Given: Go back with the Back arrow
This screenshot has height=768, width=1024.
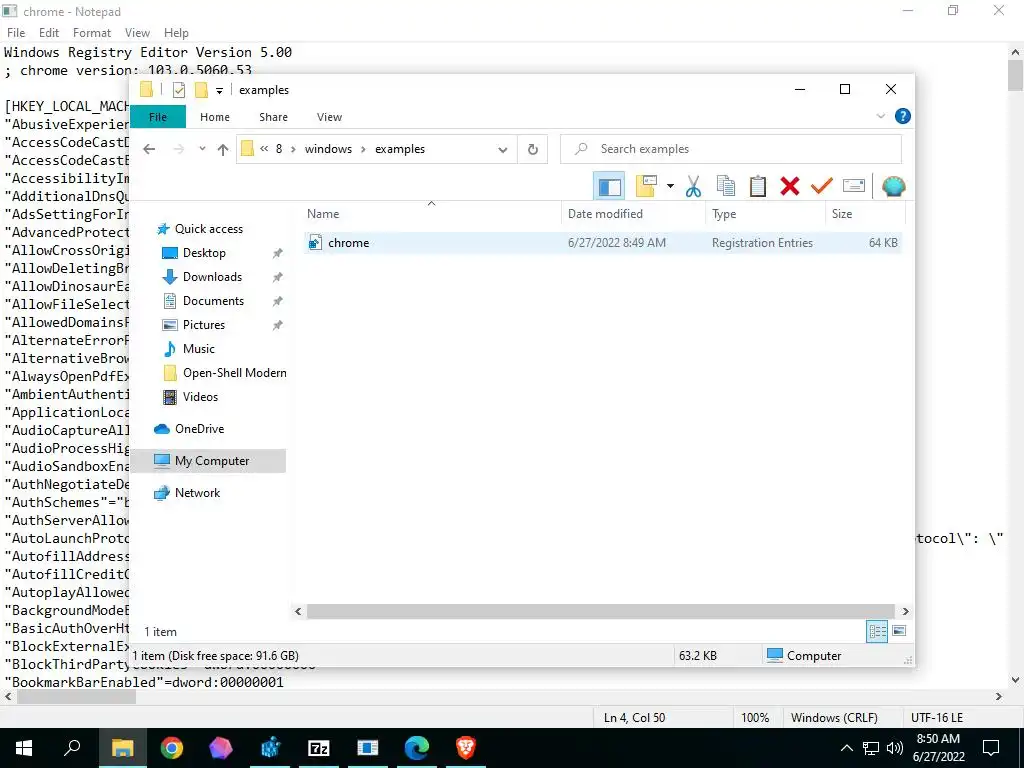Looking at the screenshot, I should 149,150.
